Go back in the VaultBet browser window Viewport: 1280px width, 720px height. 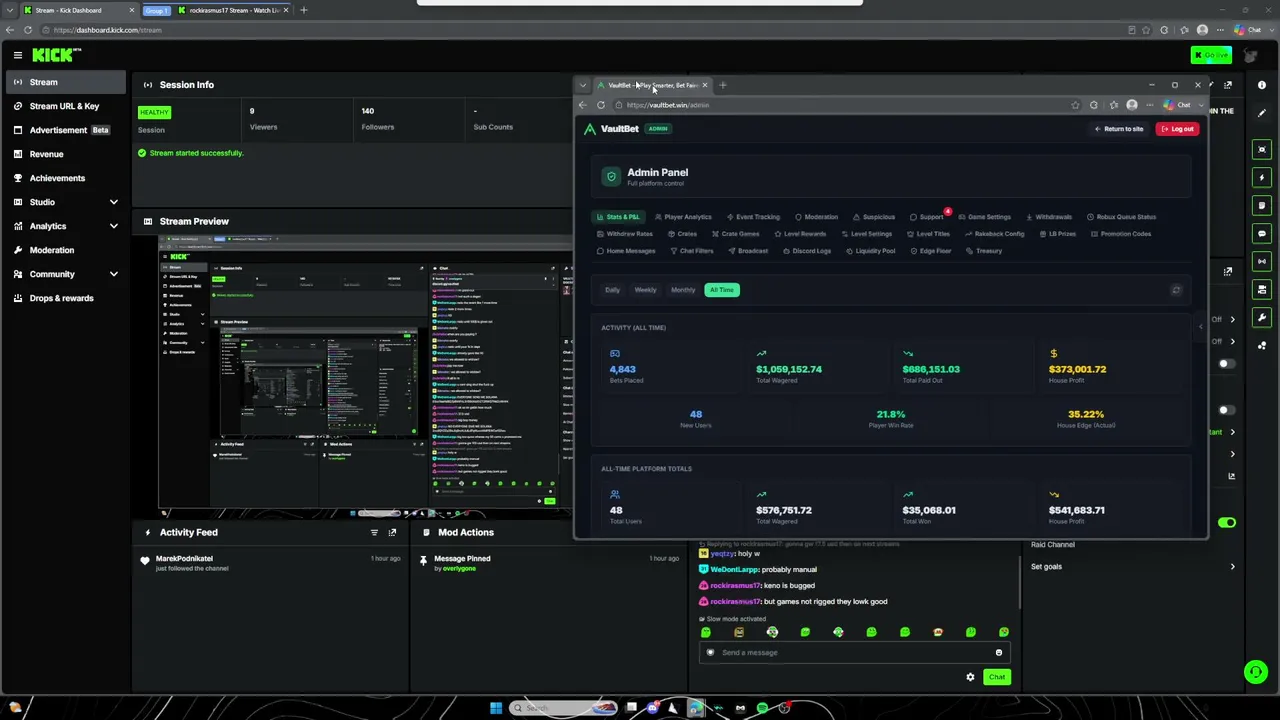pos(583,105)
